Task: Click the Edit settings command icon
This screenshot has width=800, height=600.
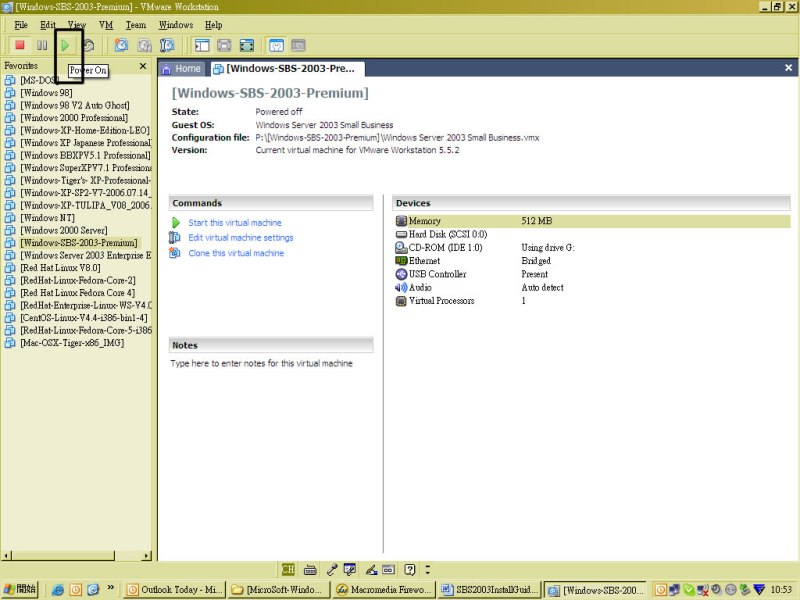Action: point(175,238)
